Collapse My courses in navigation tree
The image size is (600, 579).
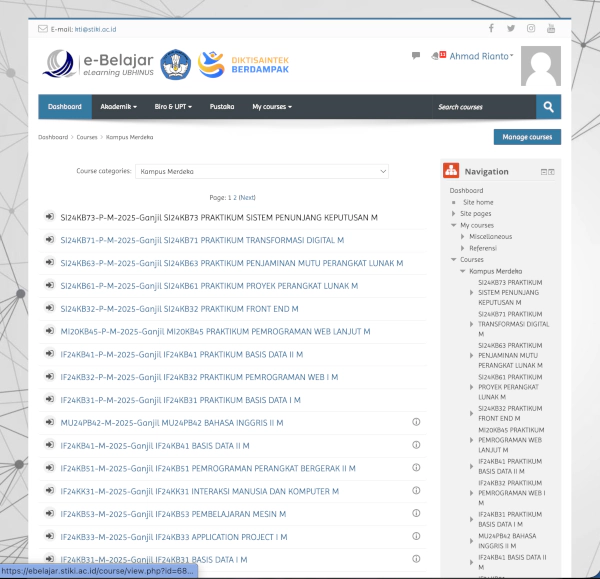453,225
